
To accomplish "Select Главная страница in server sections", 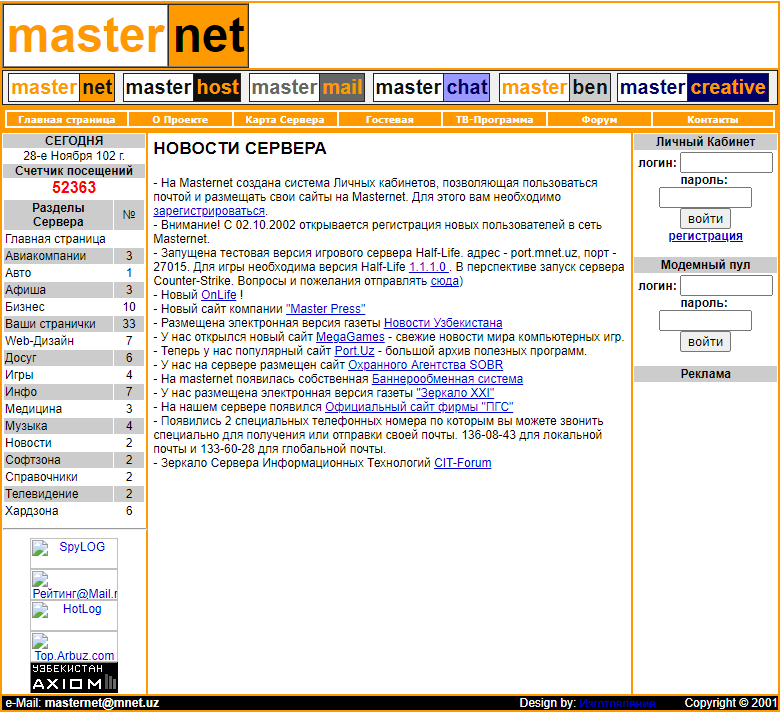I will pos(55,239).
